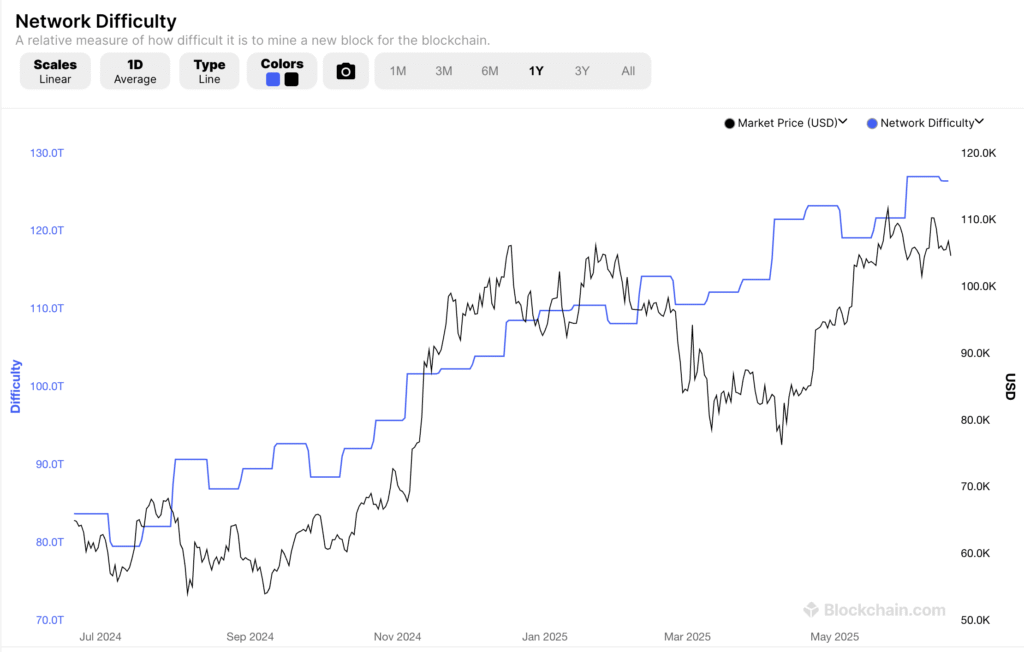This screenshot has height=652, width=1024.
Task: Select the blue color swatch under Colors
Action: coord(272,78)
